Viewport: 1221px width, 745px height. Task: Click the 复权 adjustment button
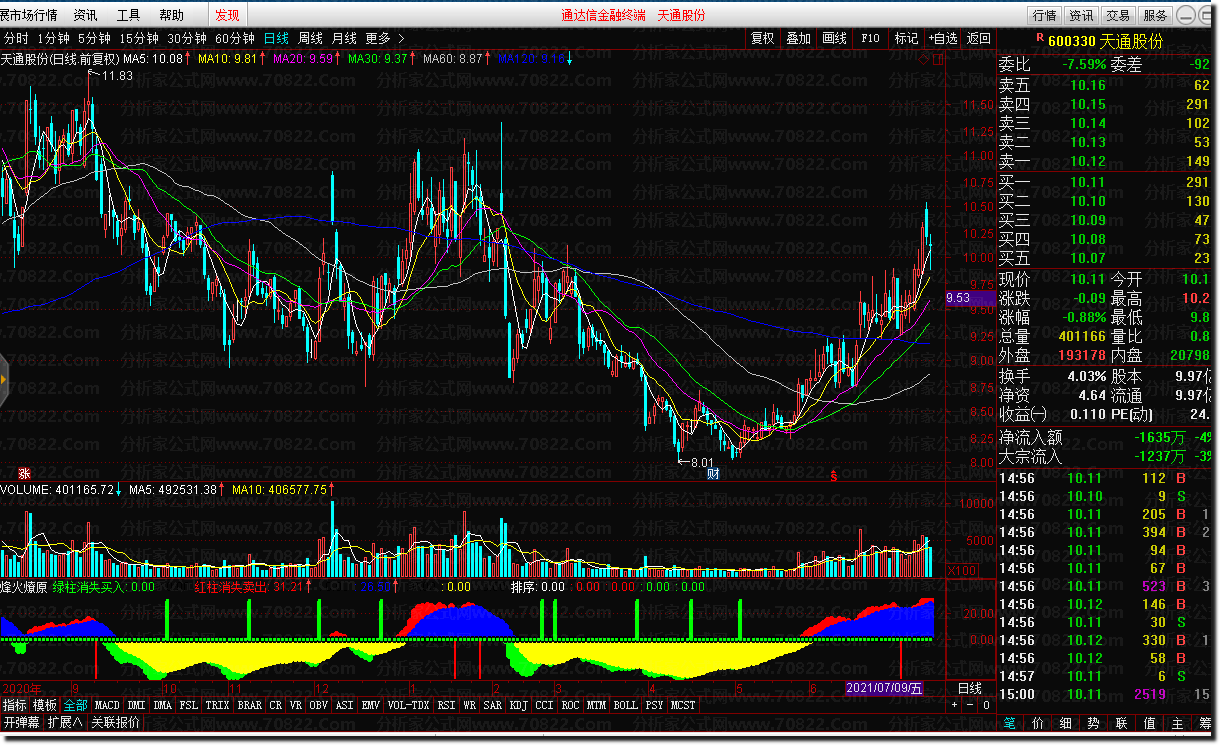tap(762, 38)
